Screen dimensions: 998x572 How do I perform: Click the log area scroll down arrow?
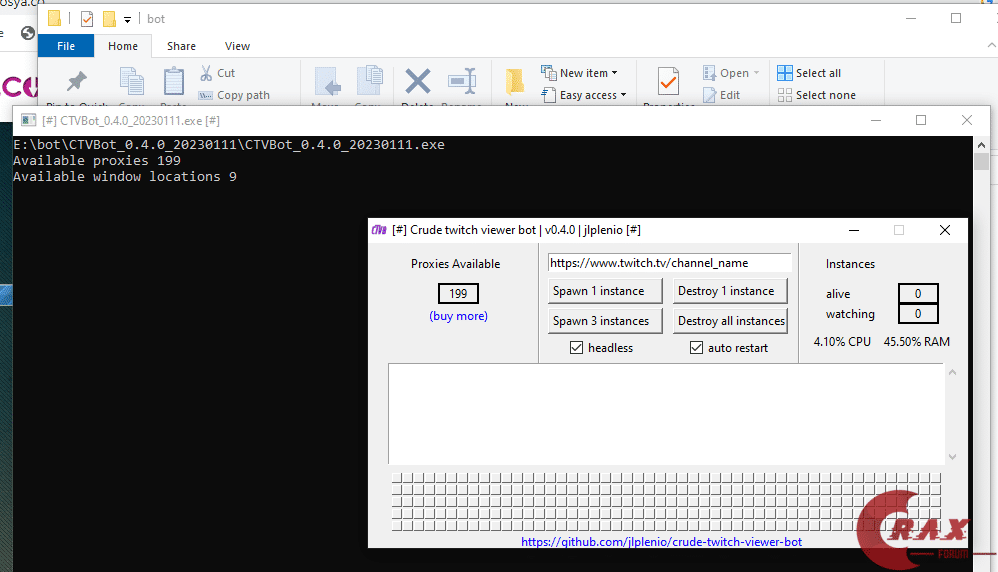[x=952, y=456]
